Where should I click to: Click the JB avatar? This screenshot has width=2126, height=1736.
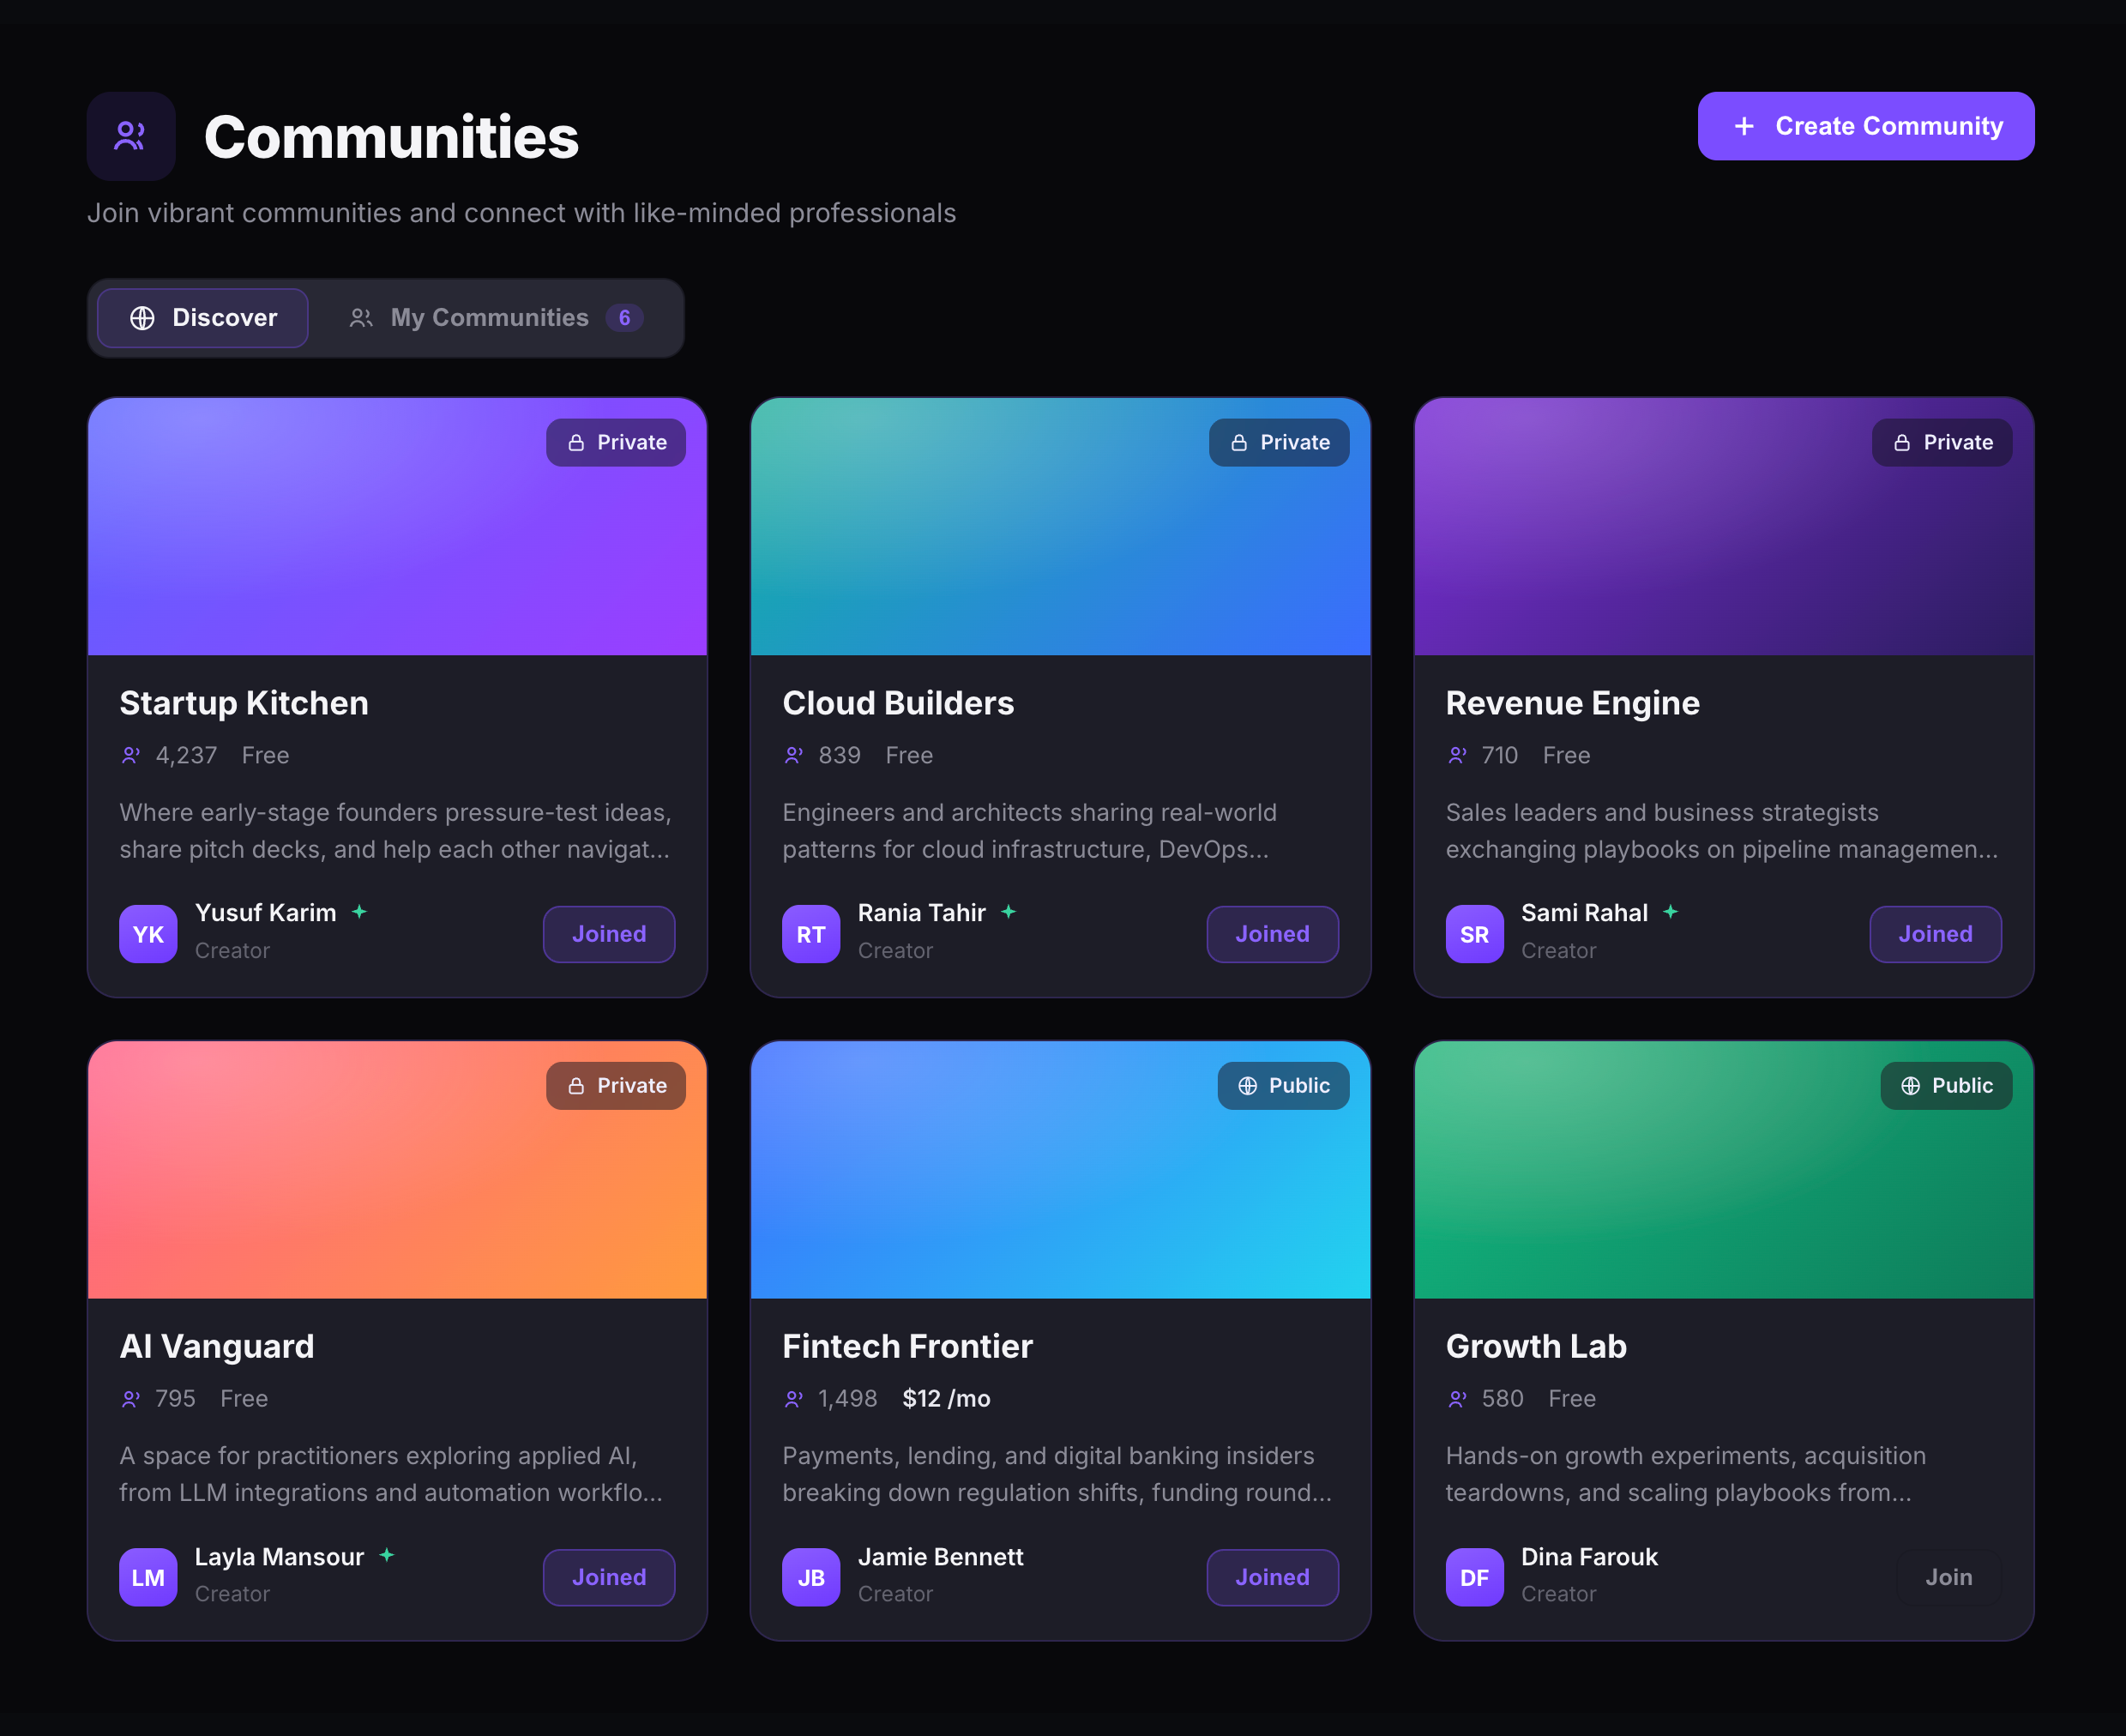[811, 1578]
